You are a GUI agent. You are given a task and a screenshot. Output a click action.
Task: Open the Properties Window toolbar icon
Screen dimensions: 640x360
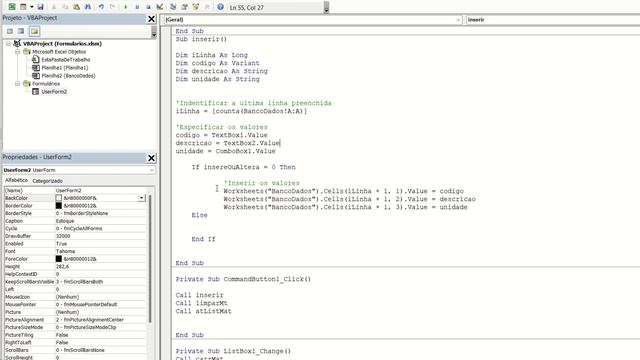pyautogui.click(x=184, y=7)
